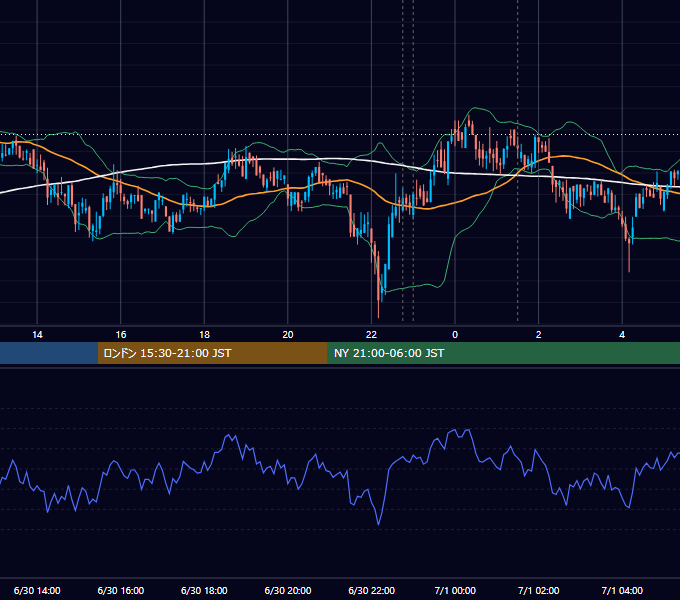Click the 6/30 22:00 date label
680x600 pixels.
pos(372,590)
